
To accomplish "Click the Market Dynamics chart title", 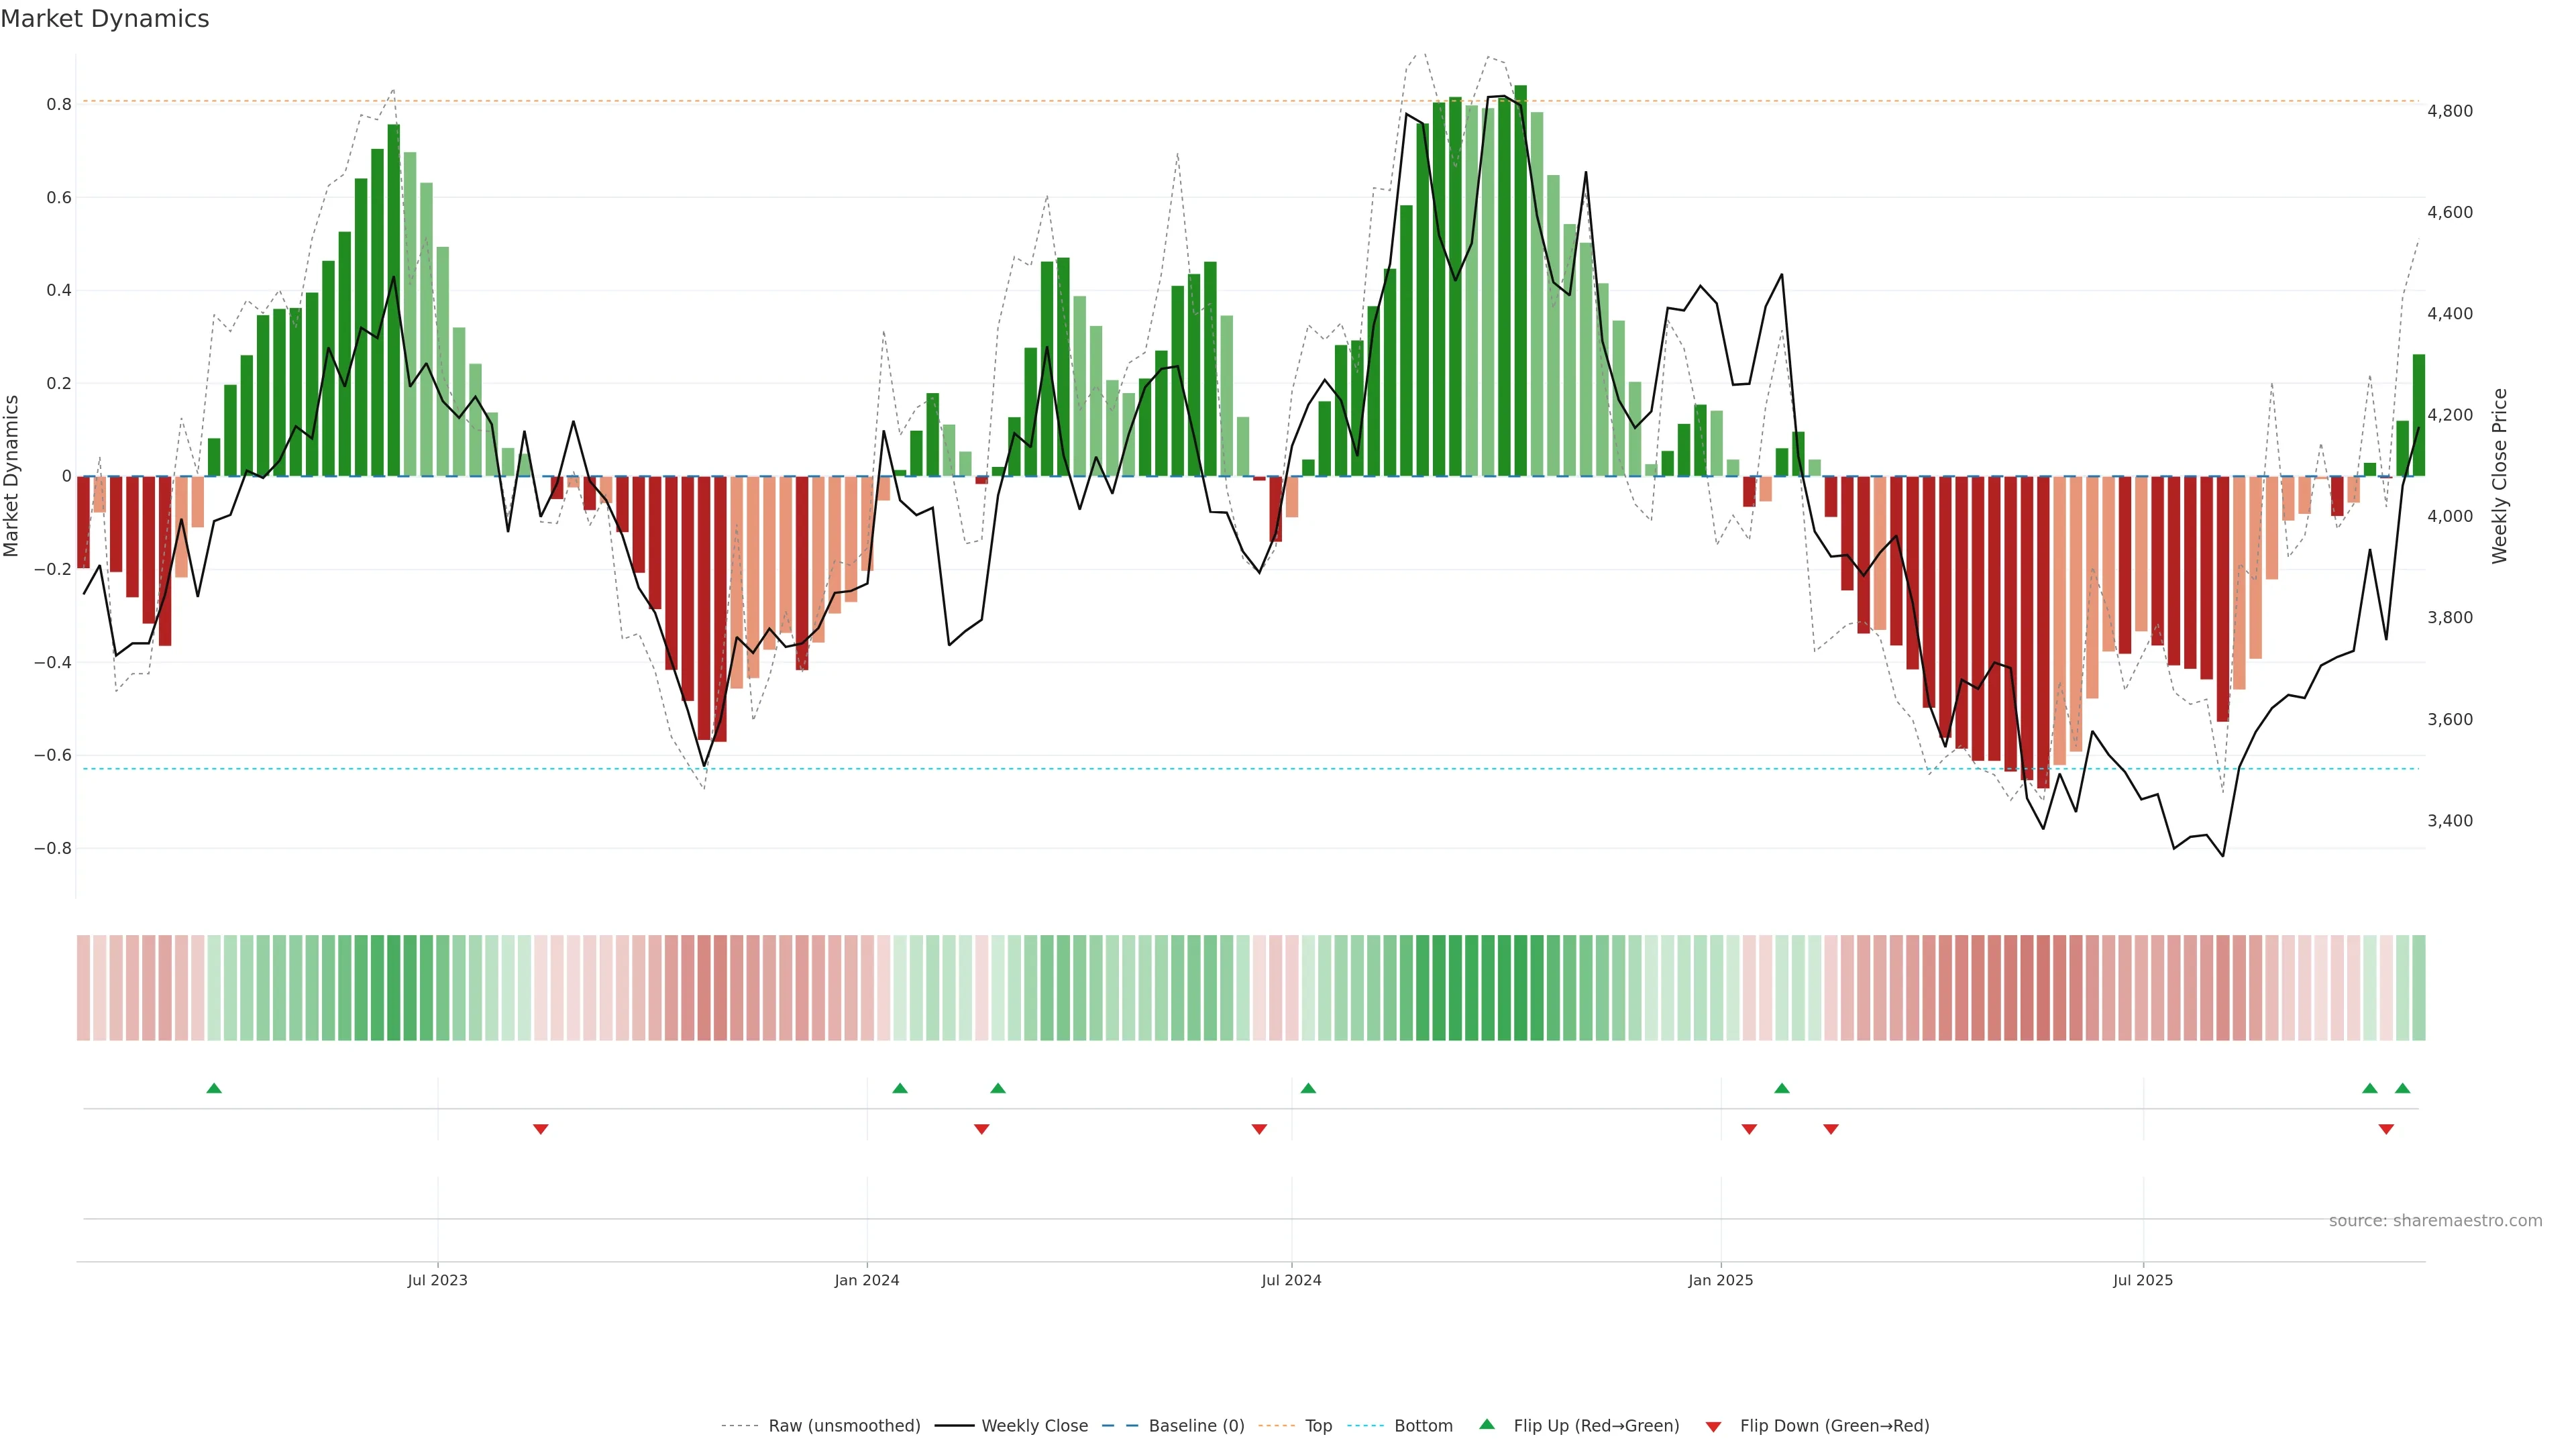I will click(x=105, y=19).
